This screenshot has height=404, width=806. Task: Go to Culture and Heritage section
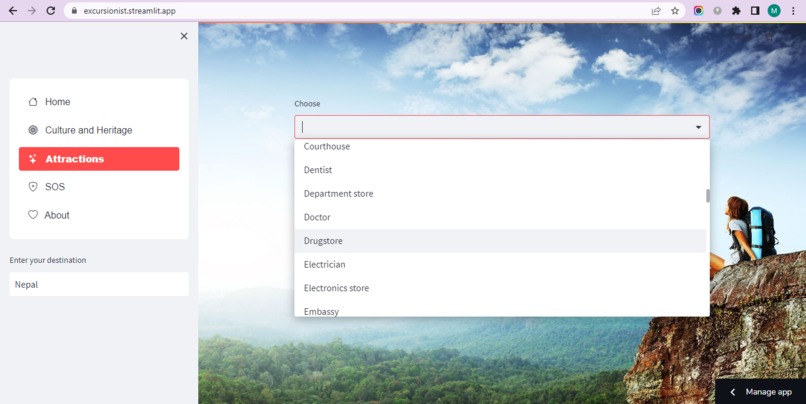point(99,130)
